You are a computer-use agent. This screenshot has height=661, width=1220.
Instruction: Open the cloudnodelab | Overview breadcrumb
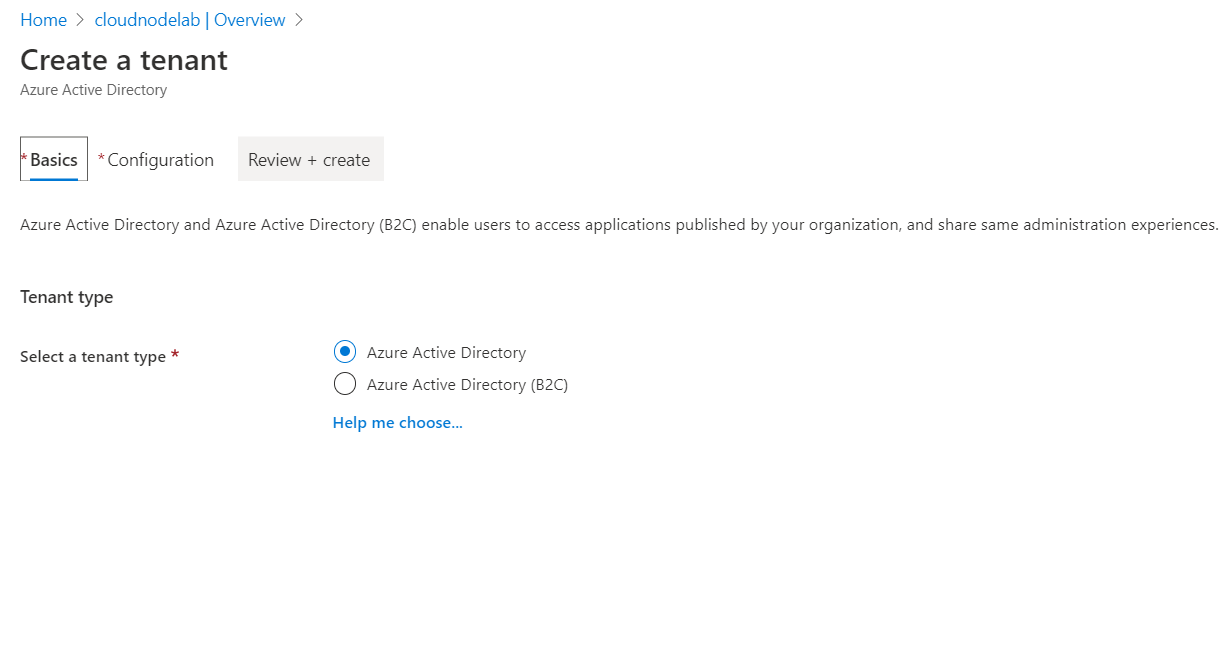[x=190, y=20]
